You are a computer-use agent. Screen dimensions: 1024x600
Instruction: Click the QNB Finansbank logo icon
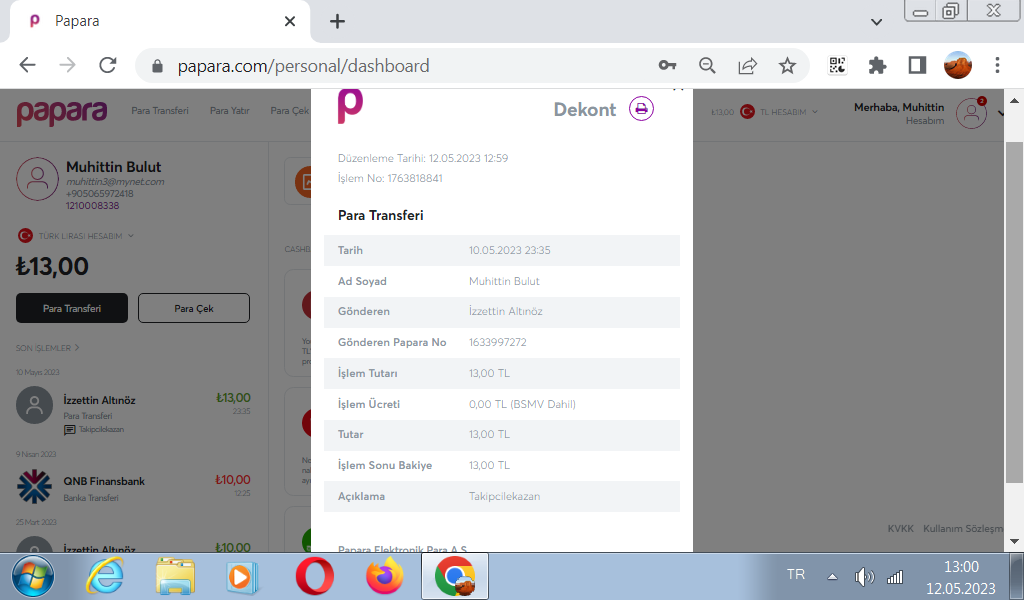point(34,487)
